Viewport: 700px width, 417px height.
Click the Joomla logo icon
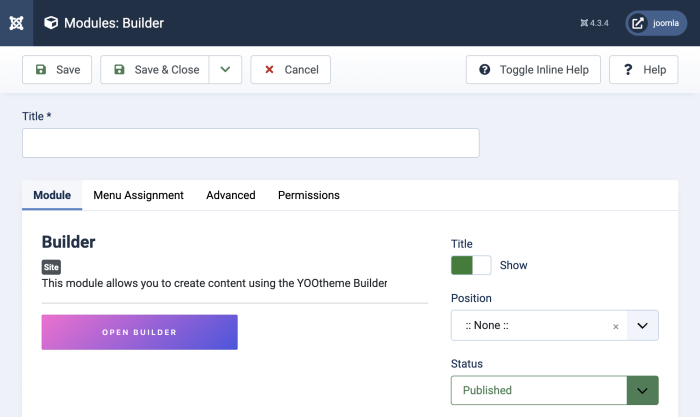(17, 23)
